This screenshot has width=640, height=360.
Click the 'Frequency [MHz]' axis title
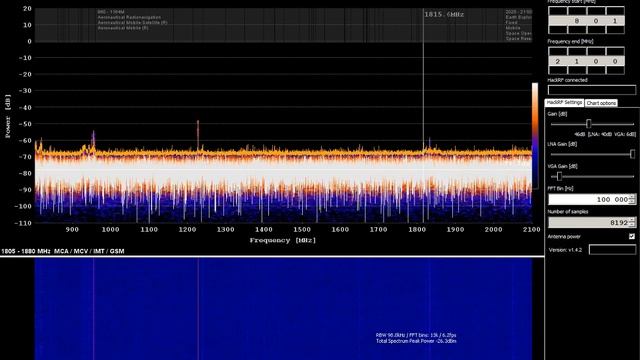click(282, 240)
